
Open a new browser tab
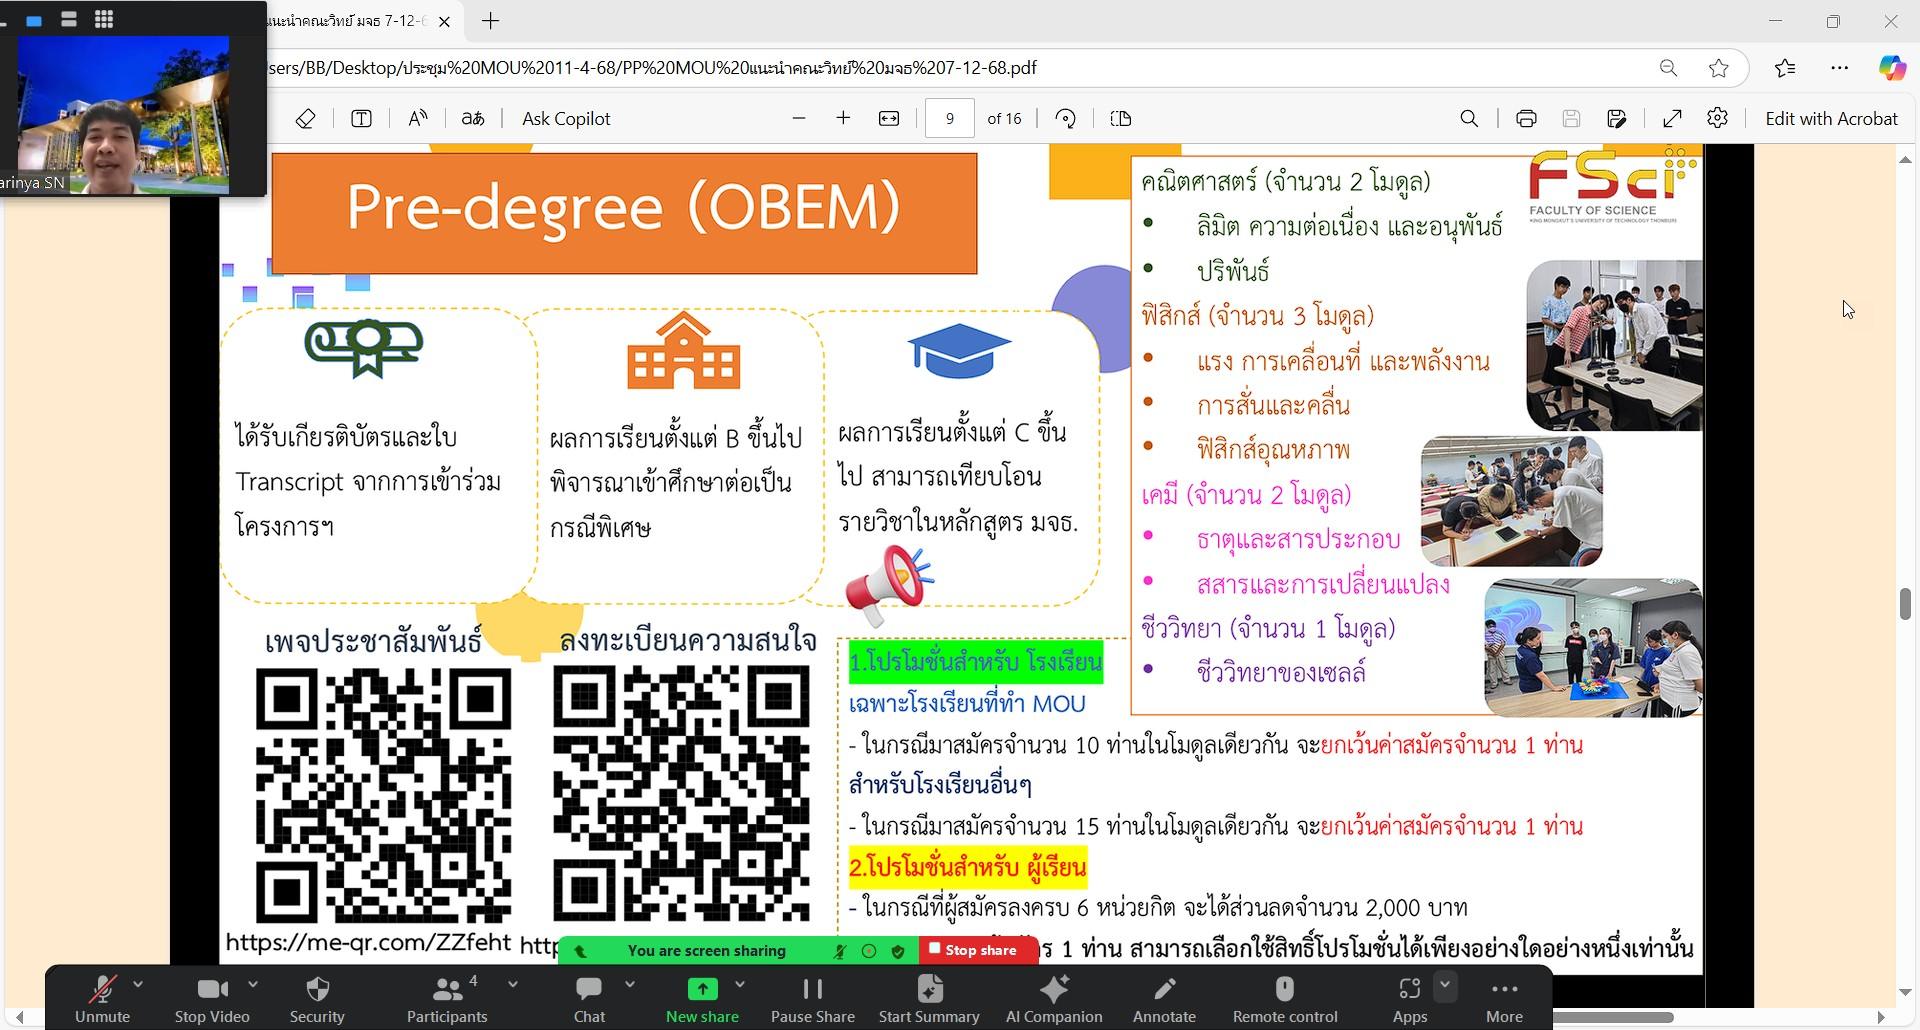click(491, 21)
